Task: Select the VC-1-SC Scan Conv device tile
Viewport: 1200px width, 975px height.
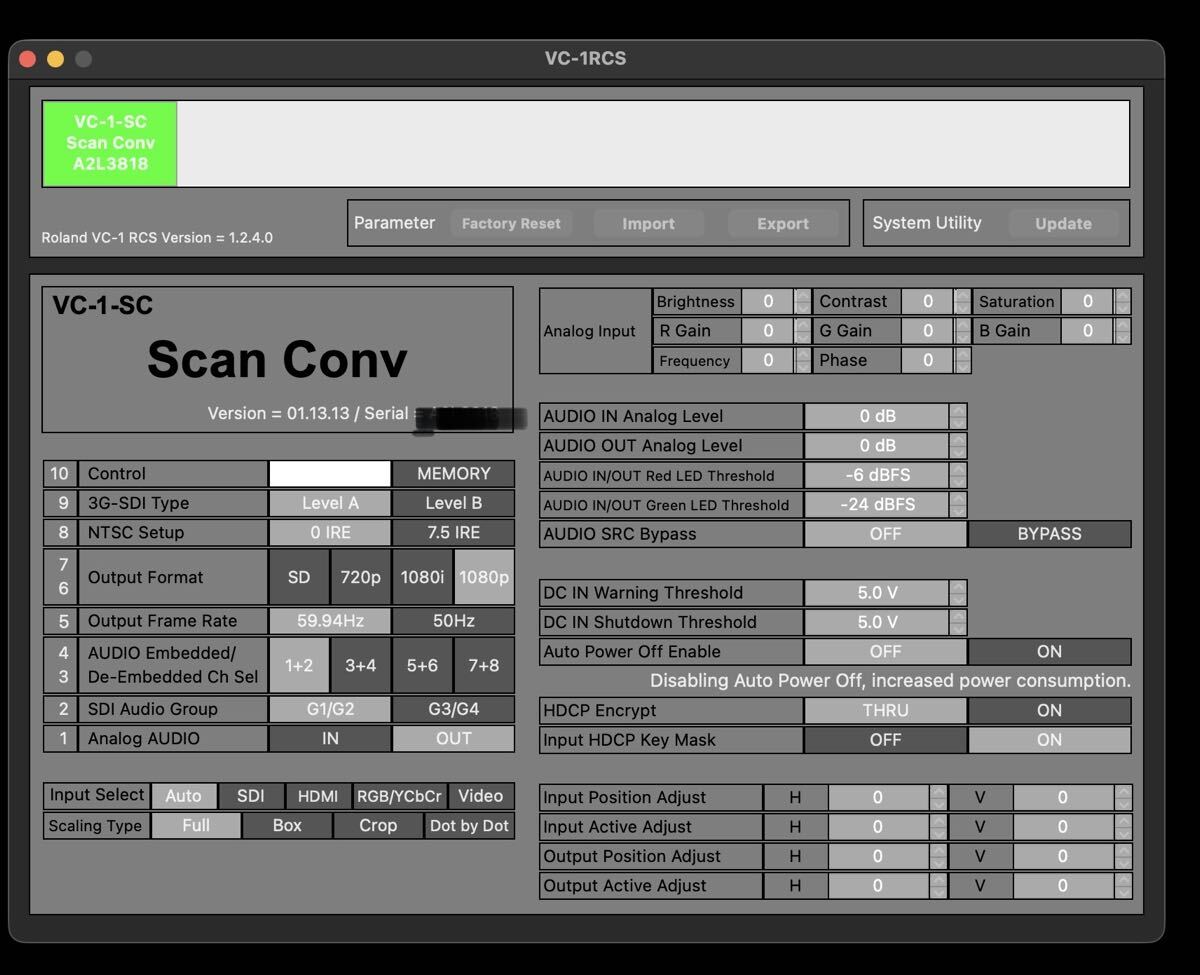Action: [110, 143]
